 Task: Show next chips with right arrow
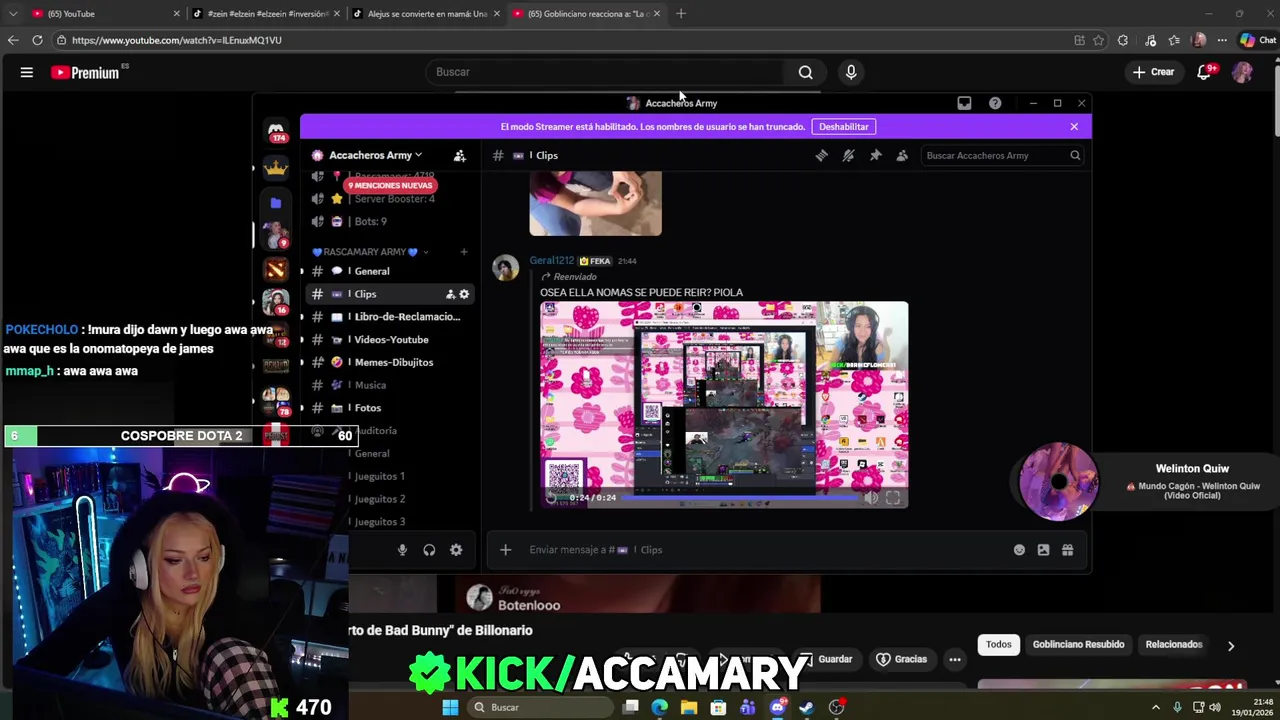coord(1231,646)
